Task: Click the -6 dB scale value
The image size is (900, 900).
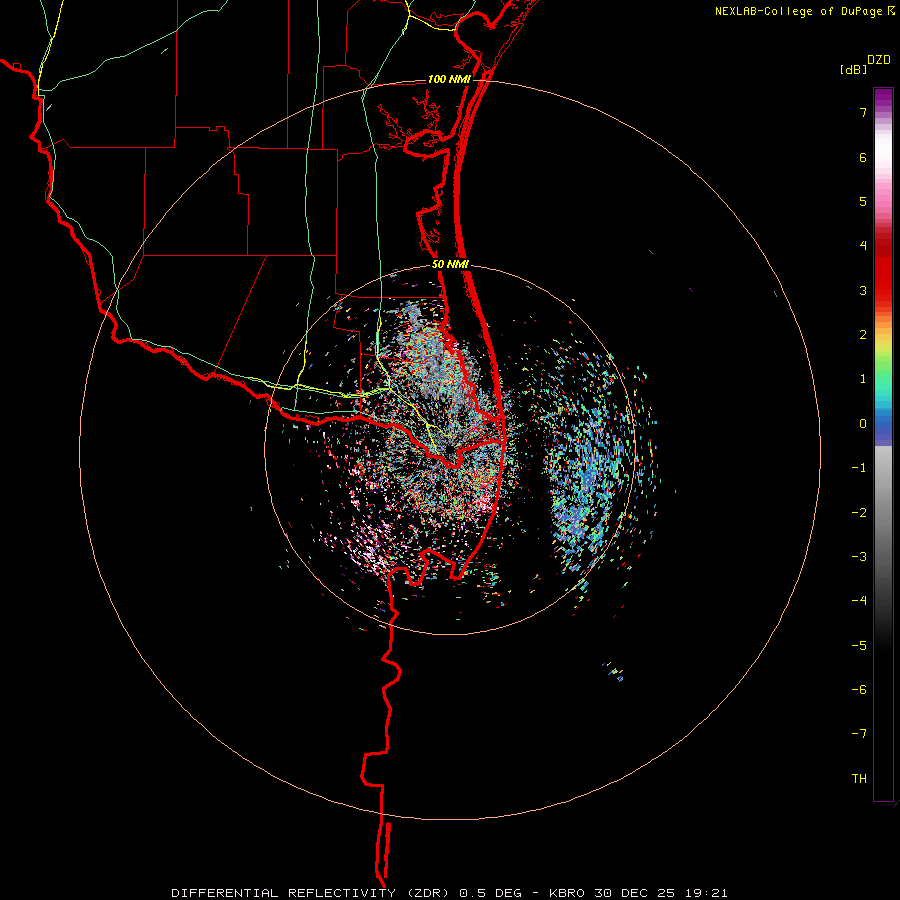Action: (x=859, y=690)
